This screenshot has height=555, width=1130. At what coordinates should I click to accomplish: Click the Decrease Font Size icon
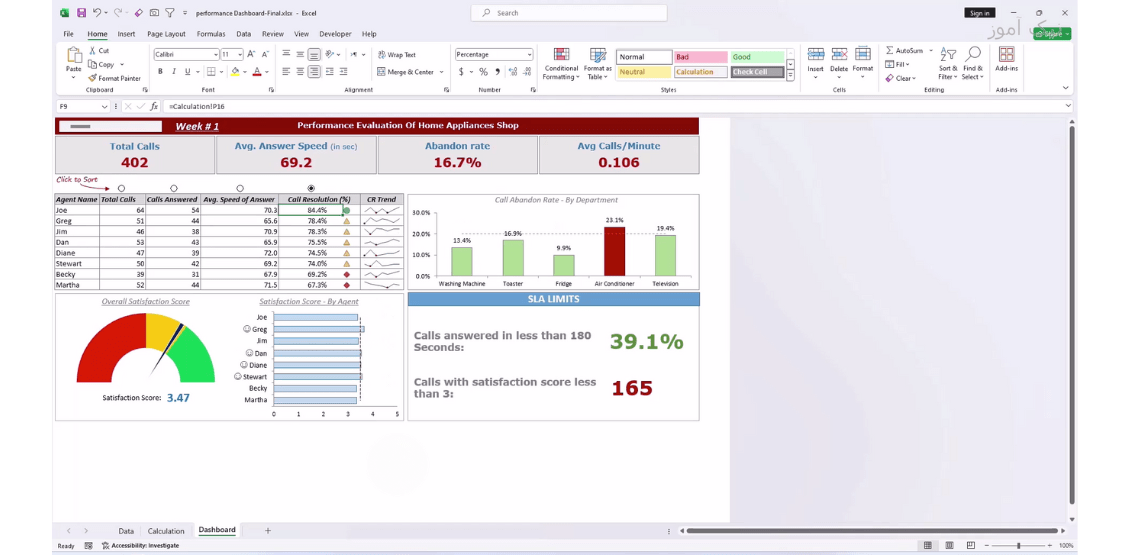tap(264, 54)
